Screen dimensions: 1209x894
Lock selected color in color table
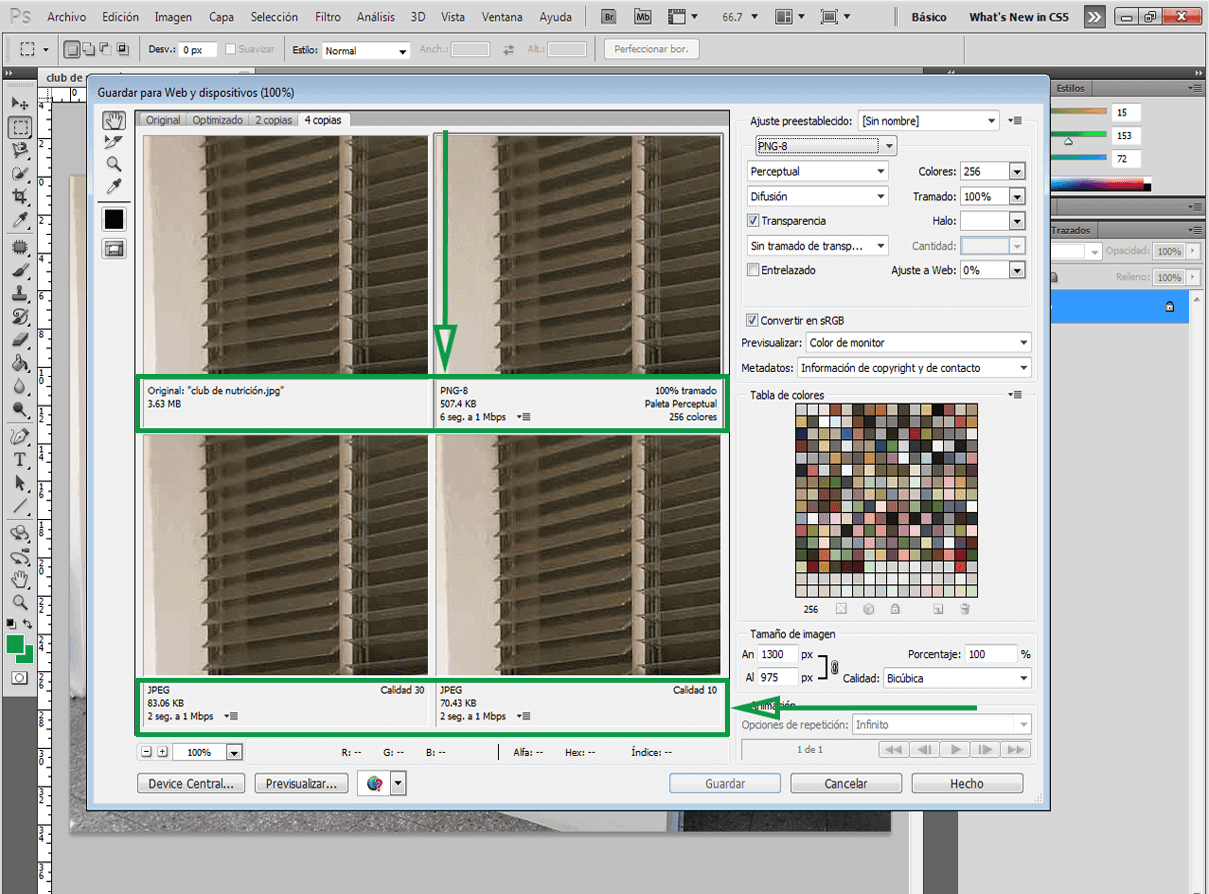[x=895, y=609]
